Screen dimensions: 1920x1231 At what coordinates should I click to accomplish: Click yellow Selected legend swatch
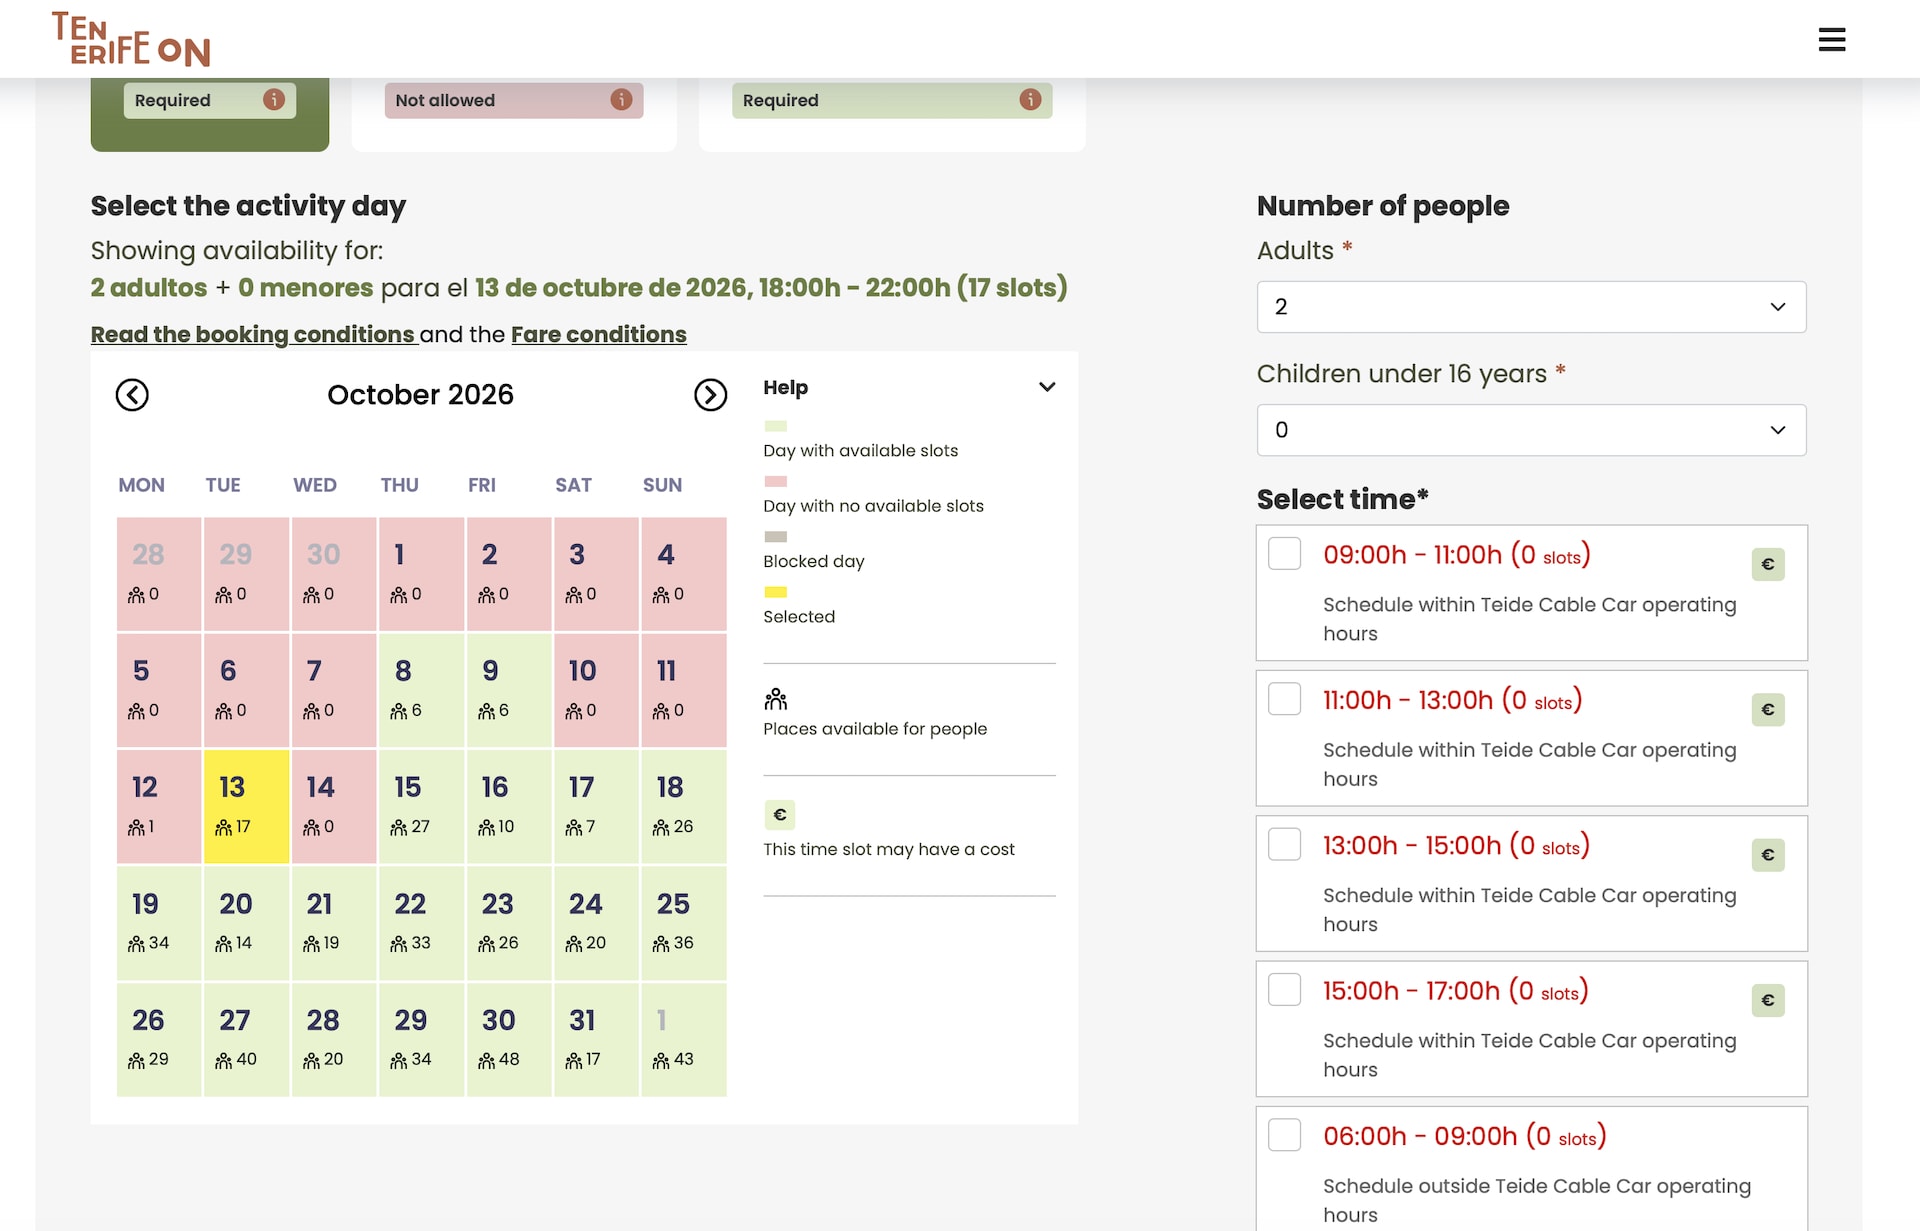tap(775, 592)
